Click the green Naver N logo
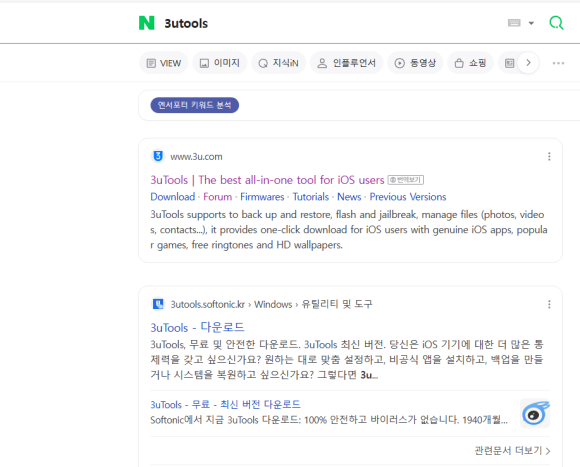 [x=146, y=23]
